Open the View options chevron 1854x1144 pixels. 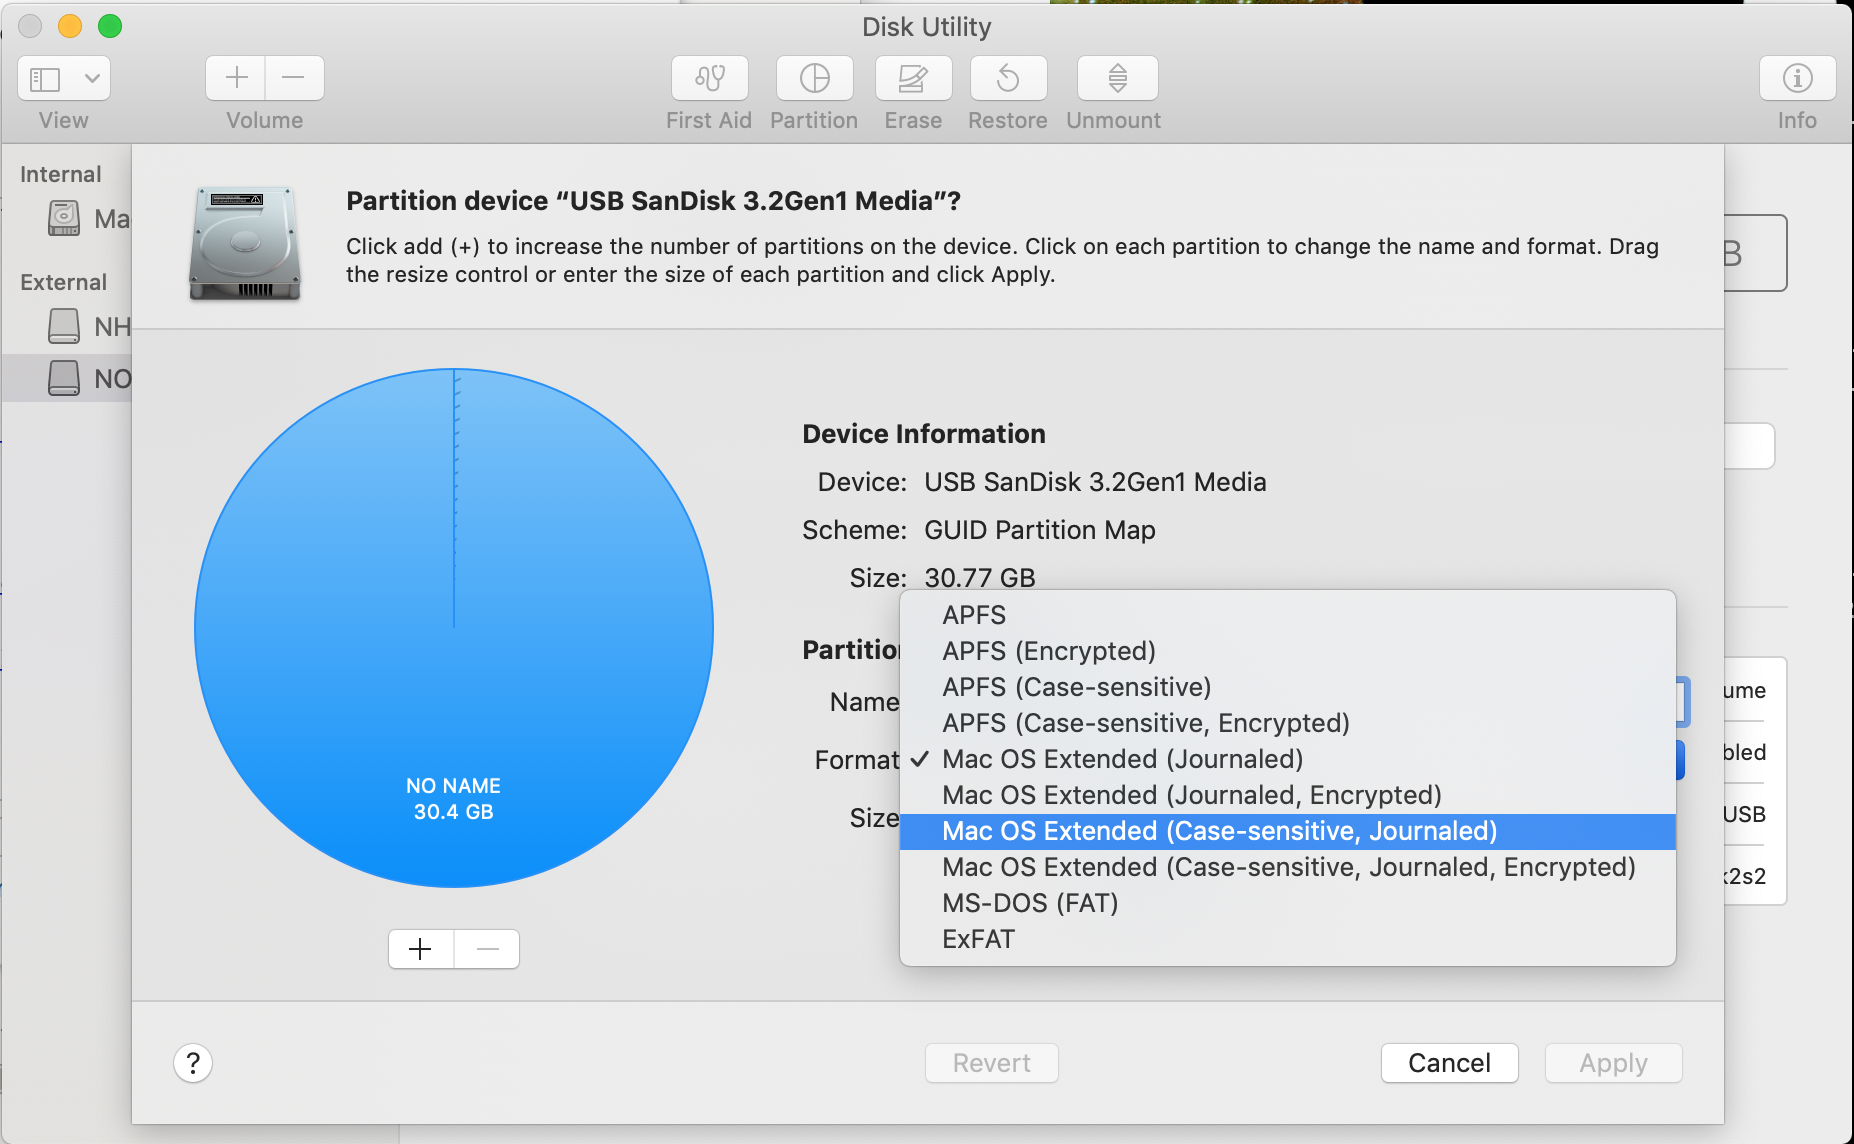pos(92,78)
